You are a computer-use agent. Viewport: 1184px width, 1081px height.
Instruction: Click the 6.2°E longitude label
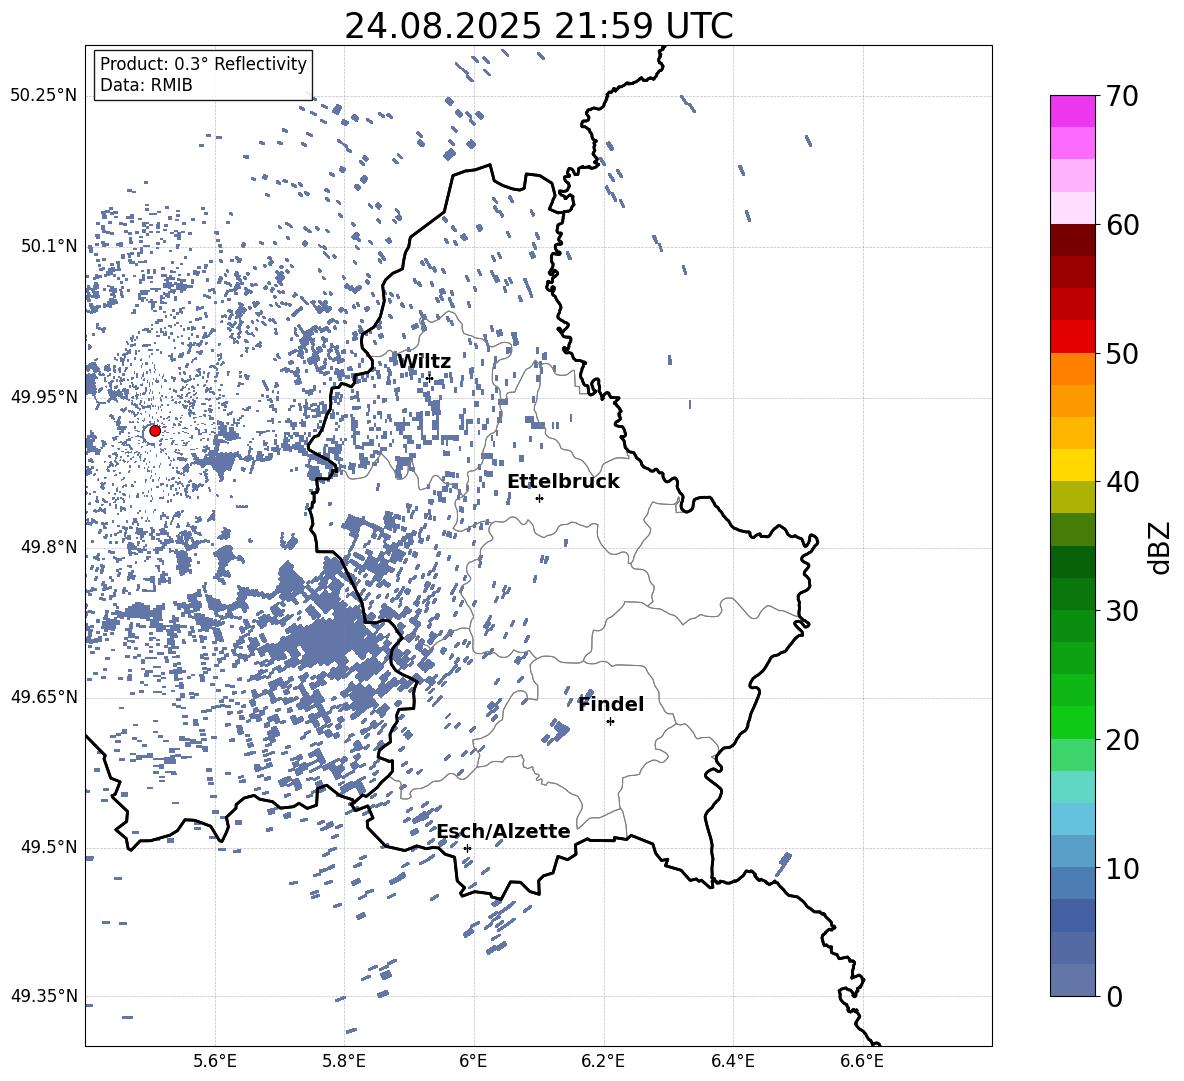pos(603,1061)
